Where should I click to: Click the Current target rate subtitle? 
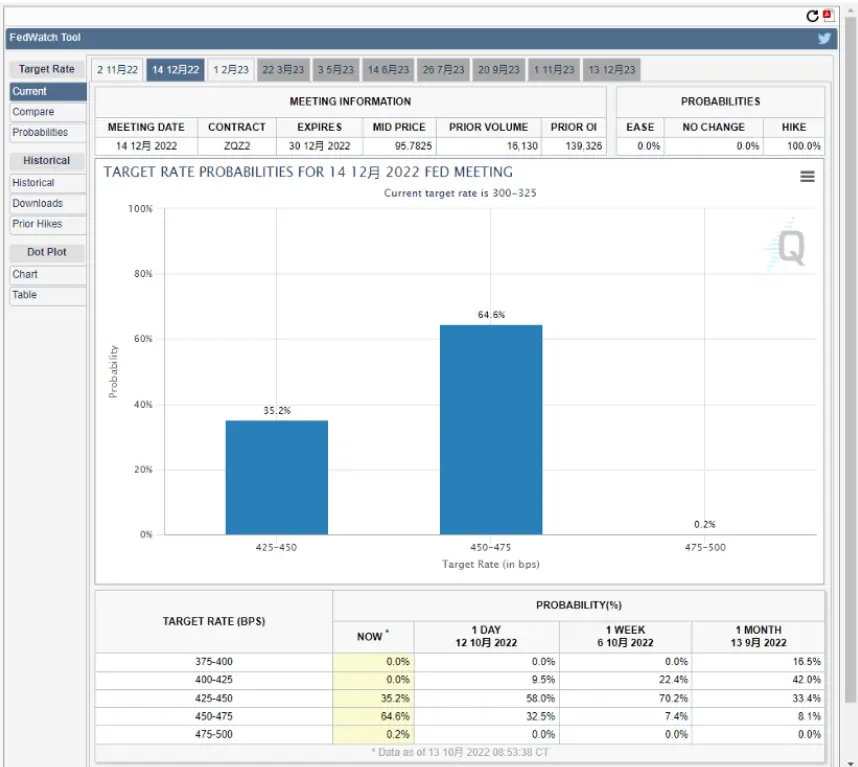click(460, 193)
